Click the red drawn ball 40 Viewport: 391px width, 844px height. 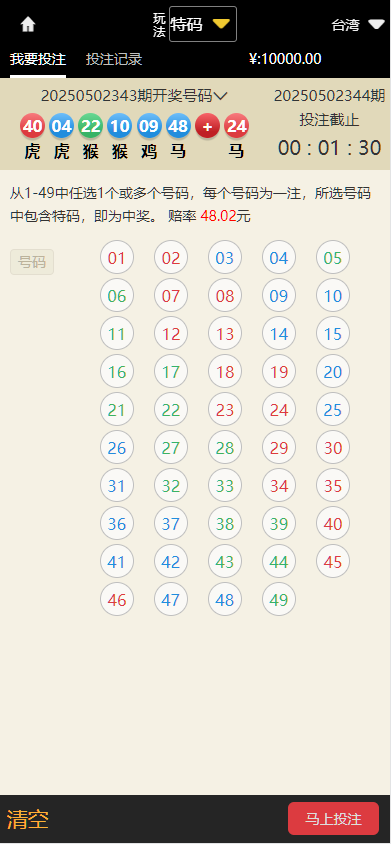tap(32, 126)
